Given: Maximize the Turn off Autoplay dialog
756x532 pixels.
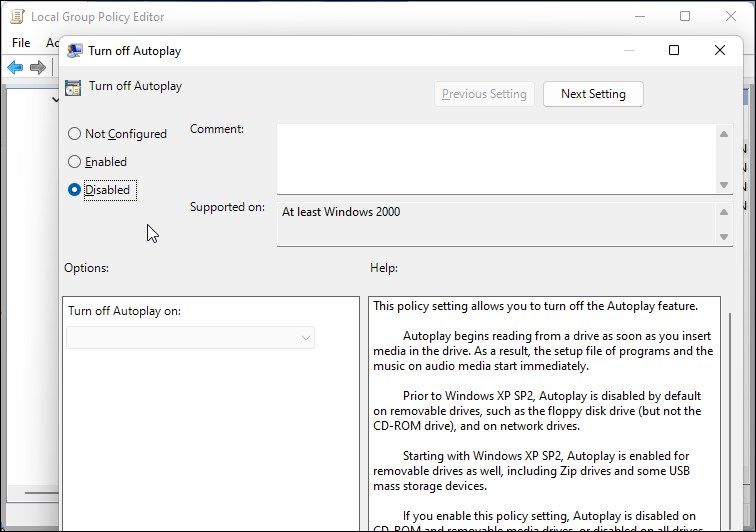Looking at the screenshot, I should (674, 50).
